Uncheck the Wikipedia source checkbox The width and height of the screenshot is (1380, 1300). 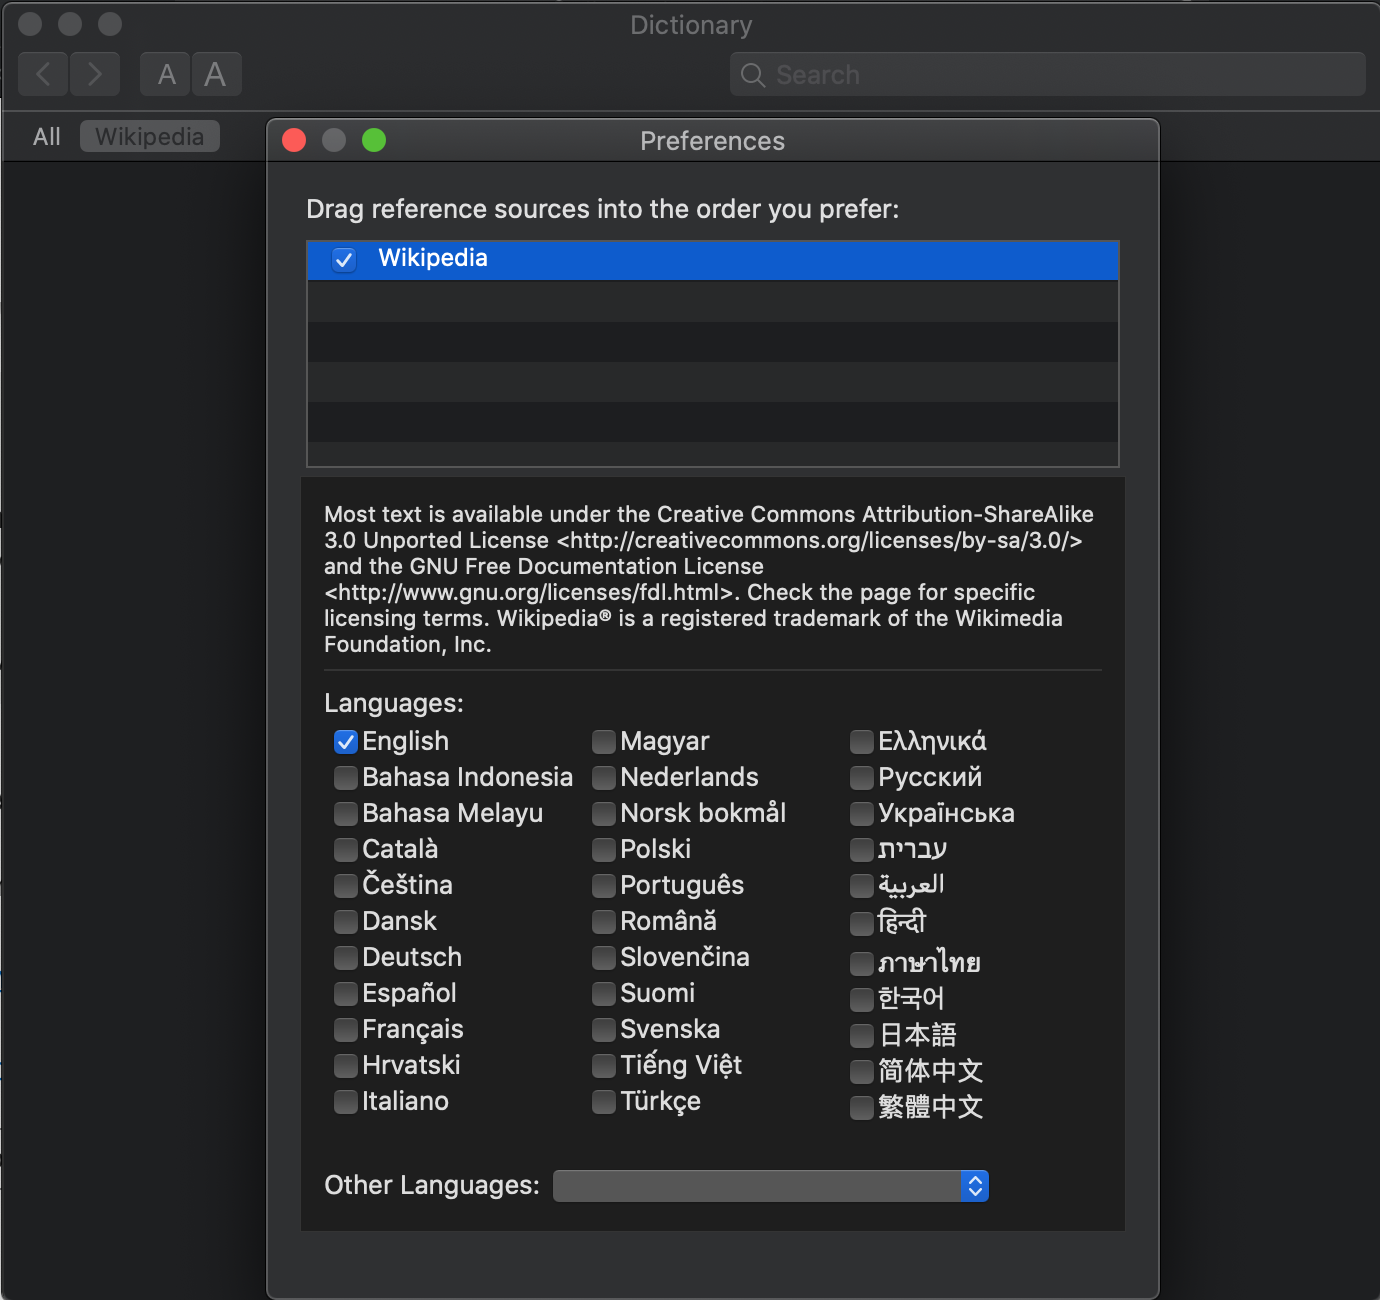point(344,260)
